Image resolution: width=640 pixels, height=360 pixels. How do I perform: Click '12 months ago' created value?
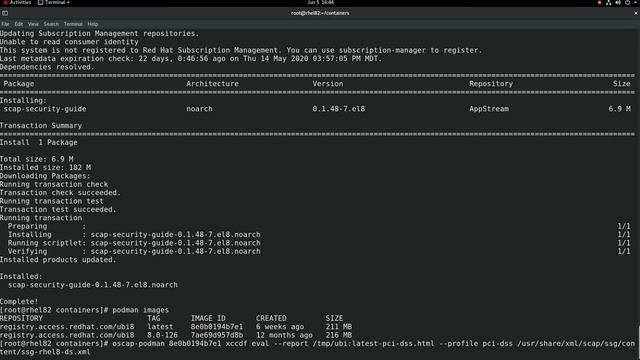[x=284, y=335]
